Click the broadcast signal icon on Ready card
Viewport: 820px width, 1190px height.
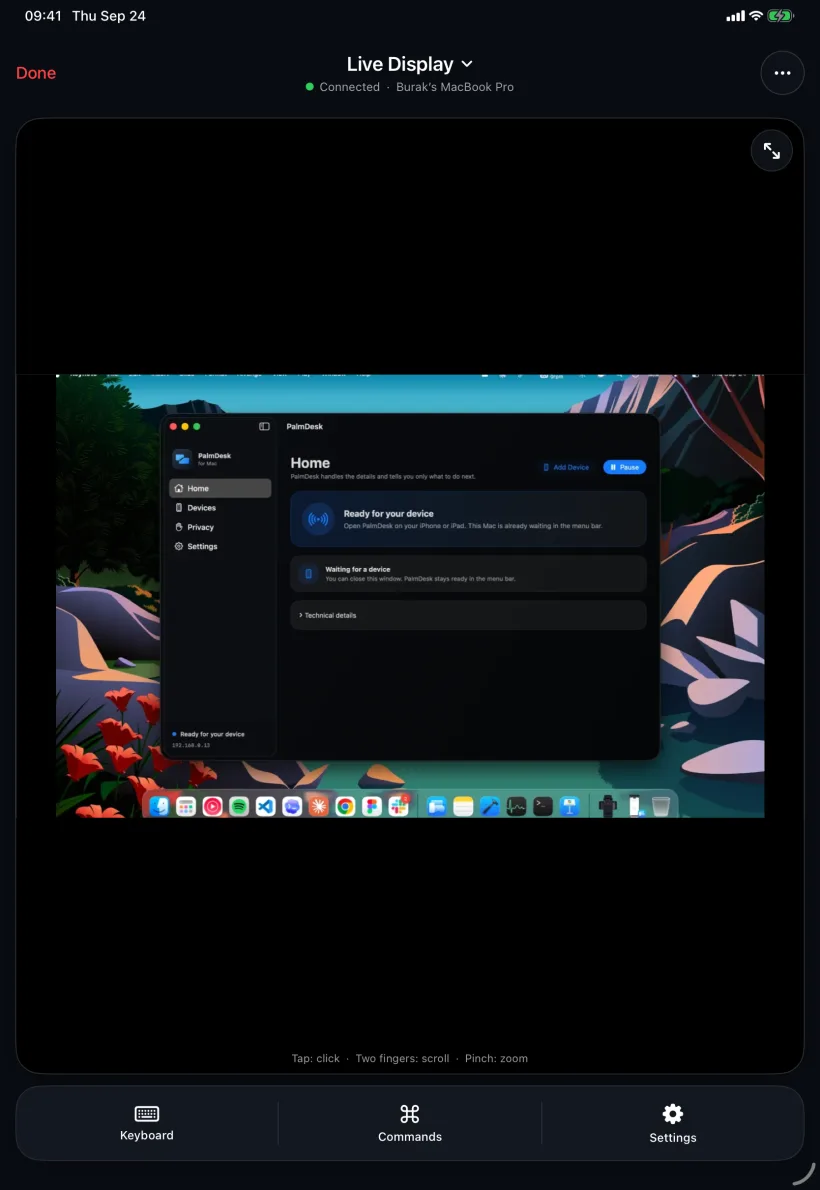(x=318, y=519)
